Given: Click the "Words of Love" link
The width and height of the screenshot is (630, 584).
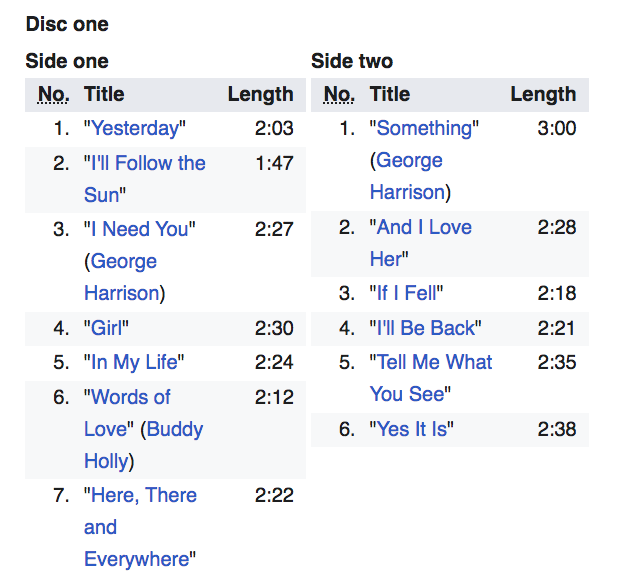Looking at the screenshot, I should 130,397.
